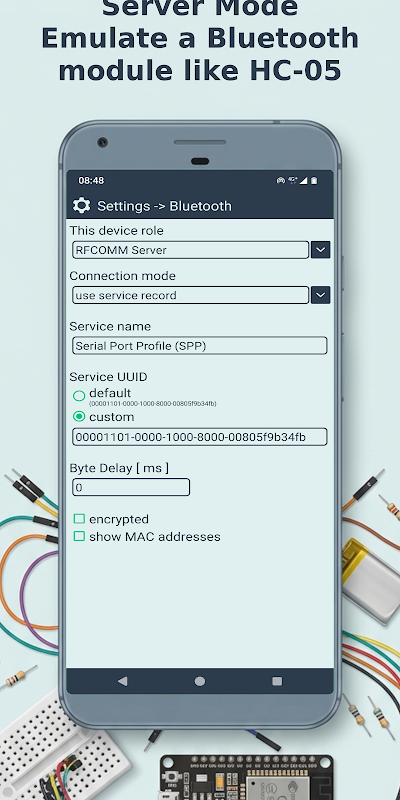Image resolution: width=400 pixels, height=800 pixels.
Task: Tap the signal strength icon in status bar
Action: tap(304, 181)
